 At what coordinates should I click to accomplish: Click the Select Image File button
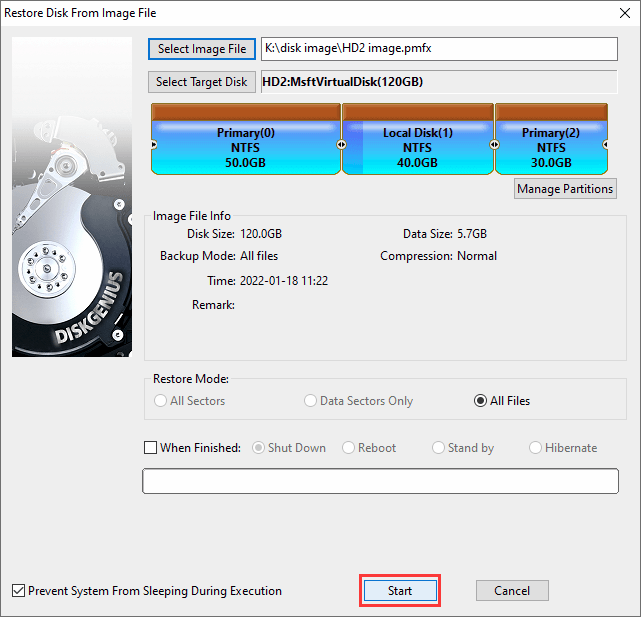pyautogui.click(x=201, y=49)
